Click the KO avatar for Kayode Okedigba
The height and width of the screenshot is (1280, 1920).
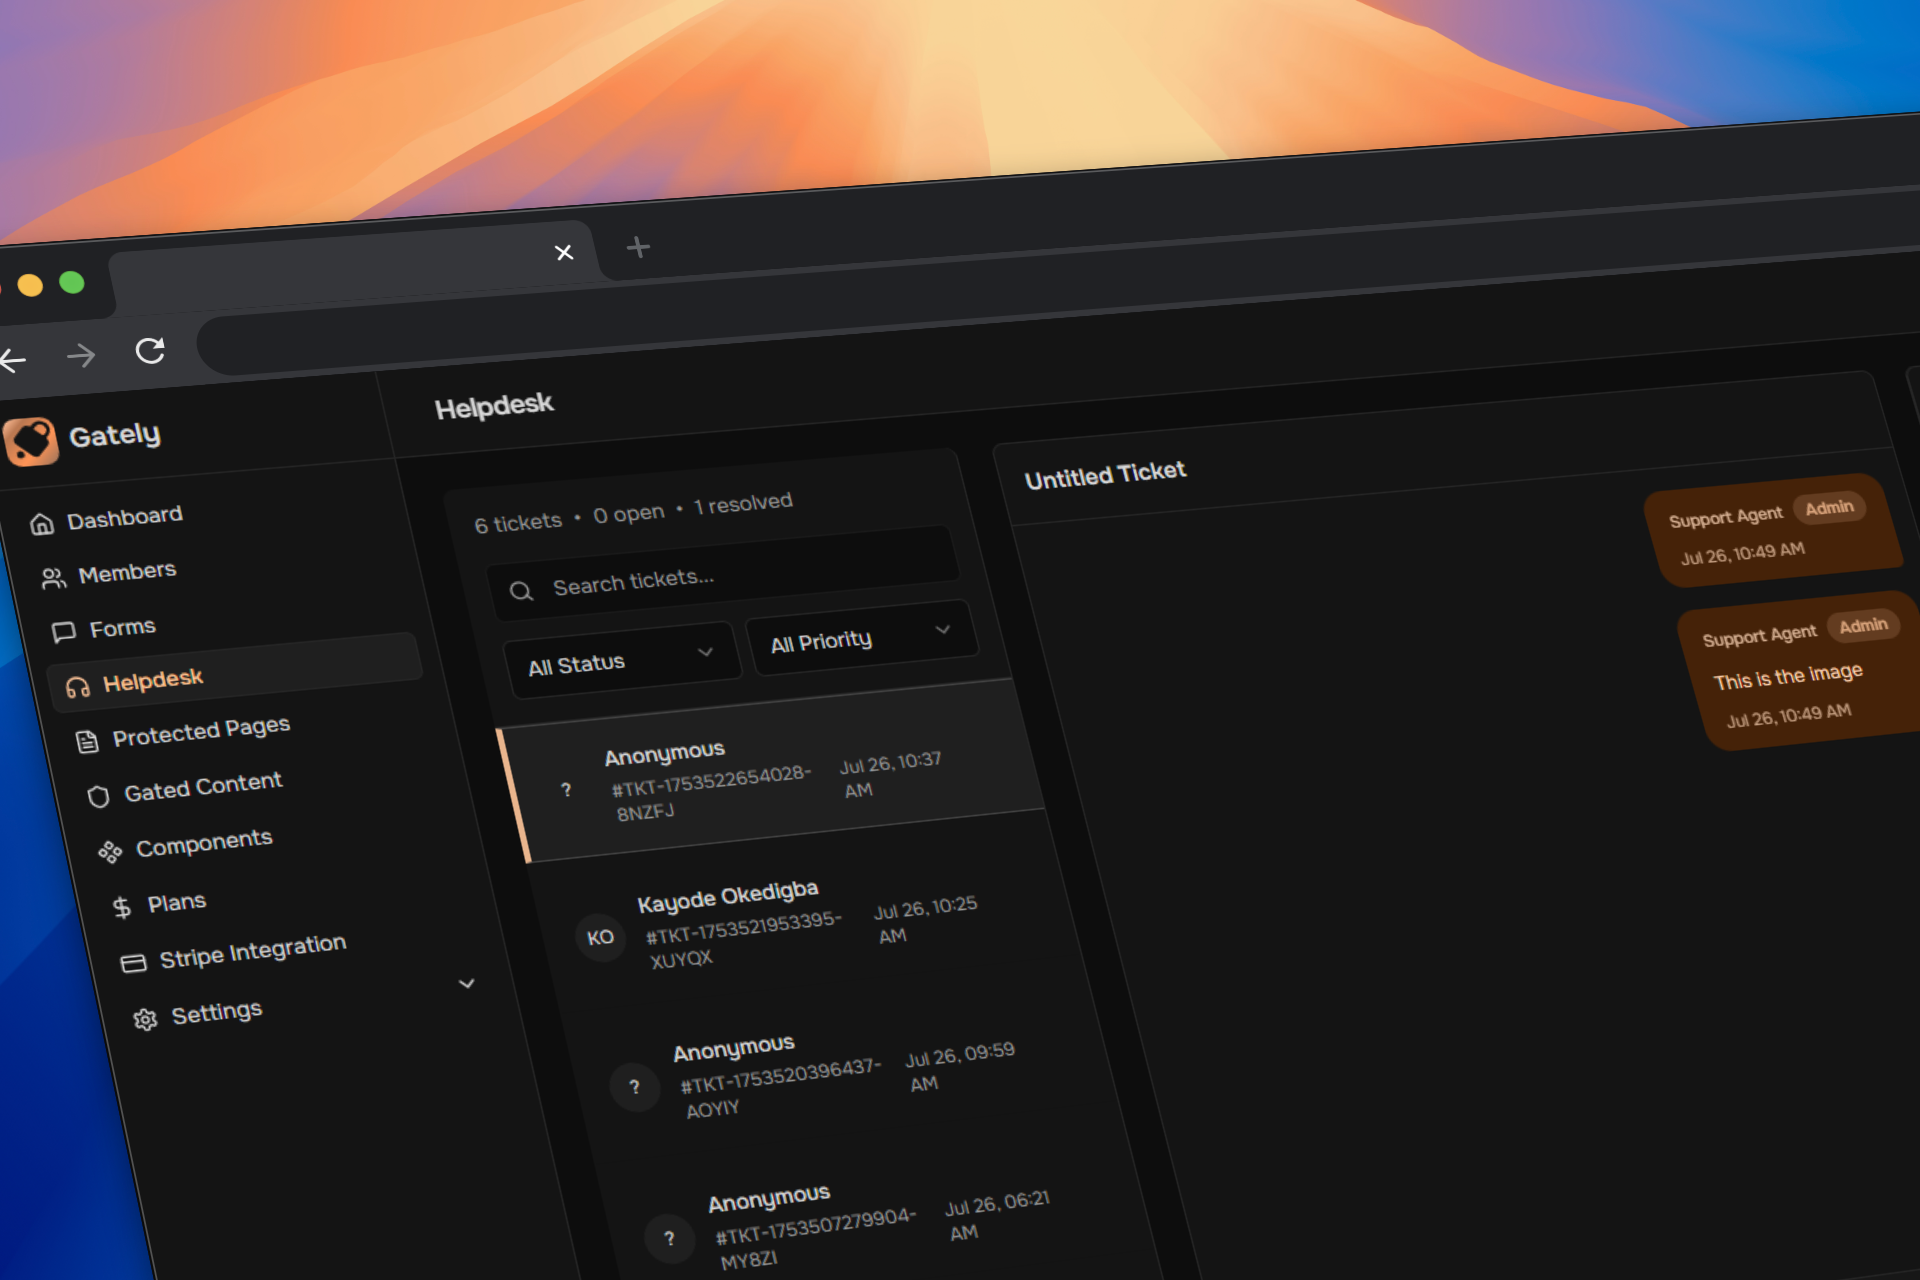(x=600, y=937)
